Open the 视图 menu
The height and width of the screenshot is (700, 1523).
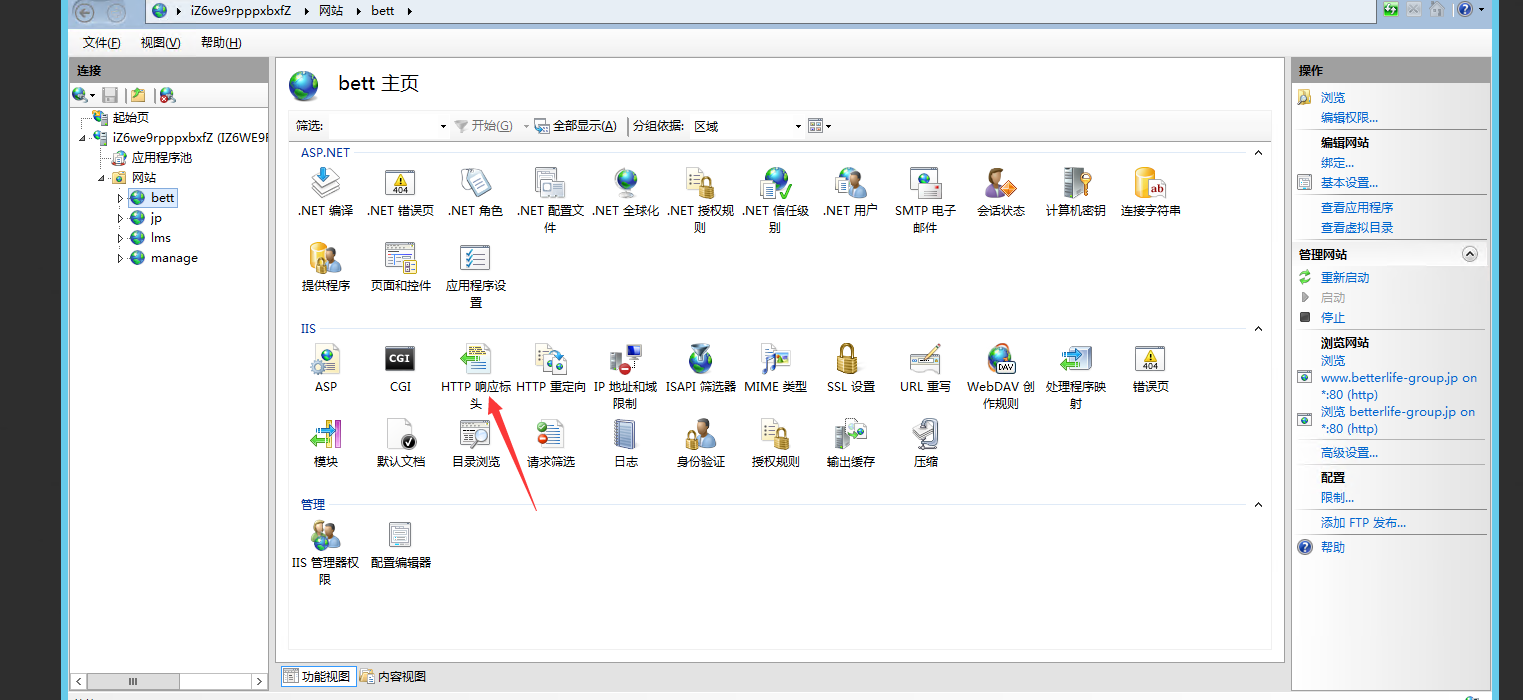click(160, 42)
